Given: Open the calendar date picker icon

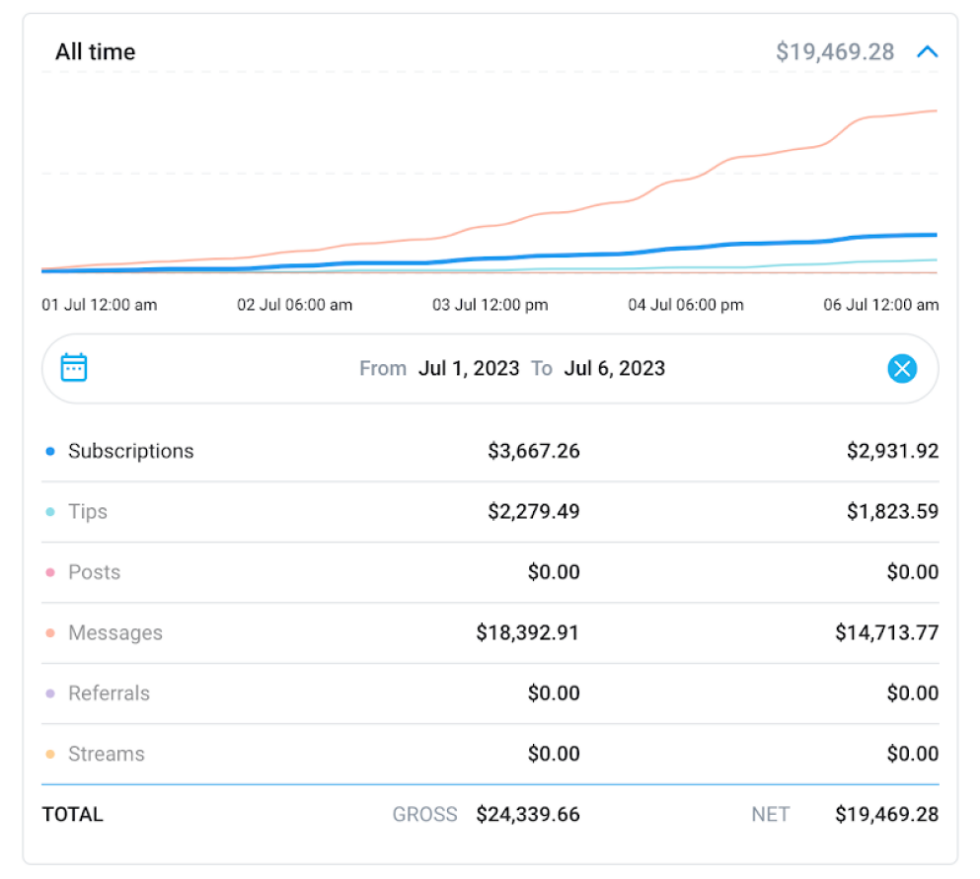Looking at the screenshot, I should click(74, 368).
